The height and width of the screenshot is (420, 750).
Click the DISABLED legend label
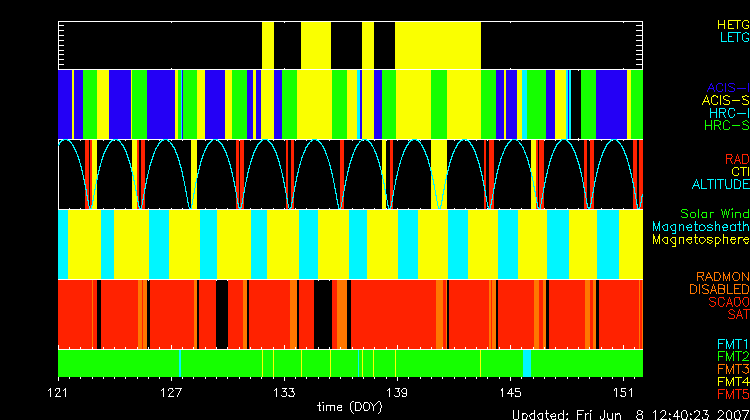coord(719,290)
